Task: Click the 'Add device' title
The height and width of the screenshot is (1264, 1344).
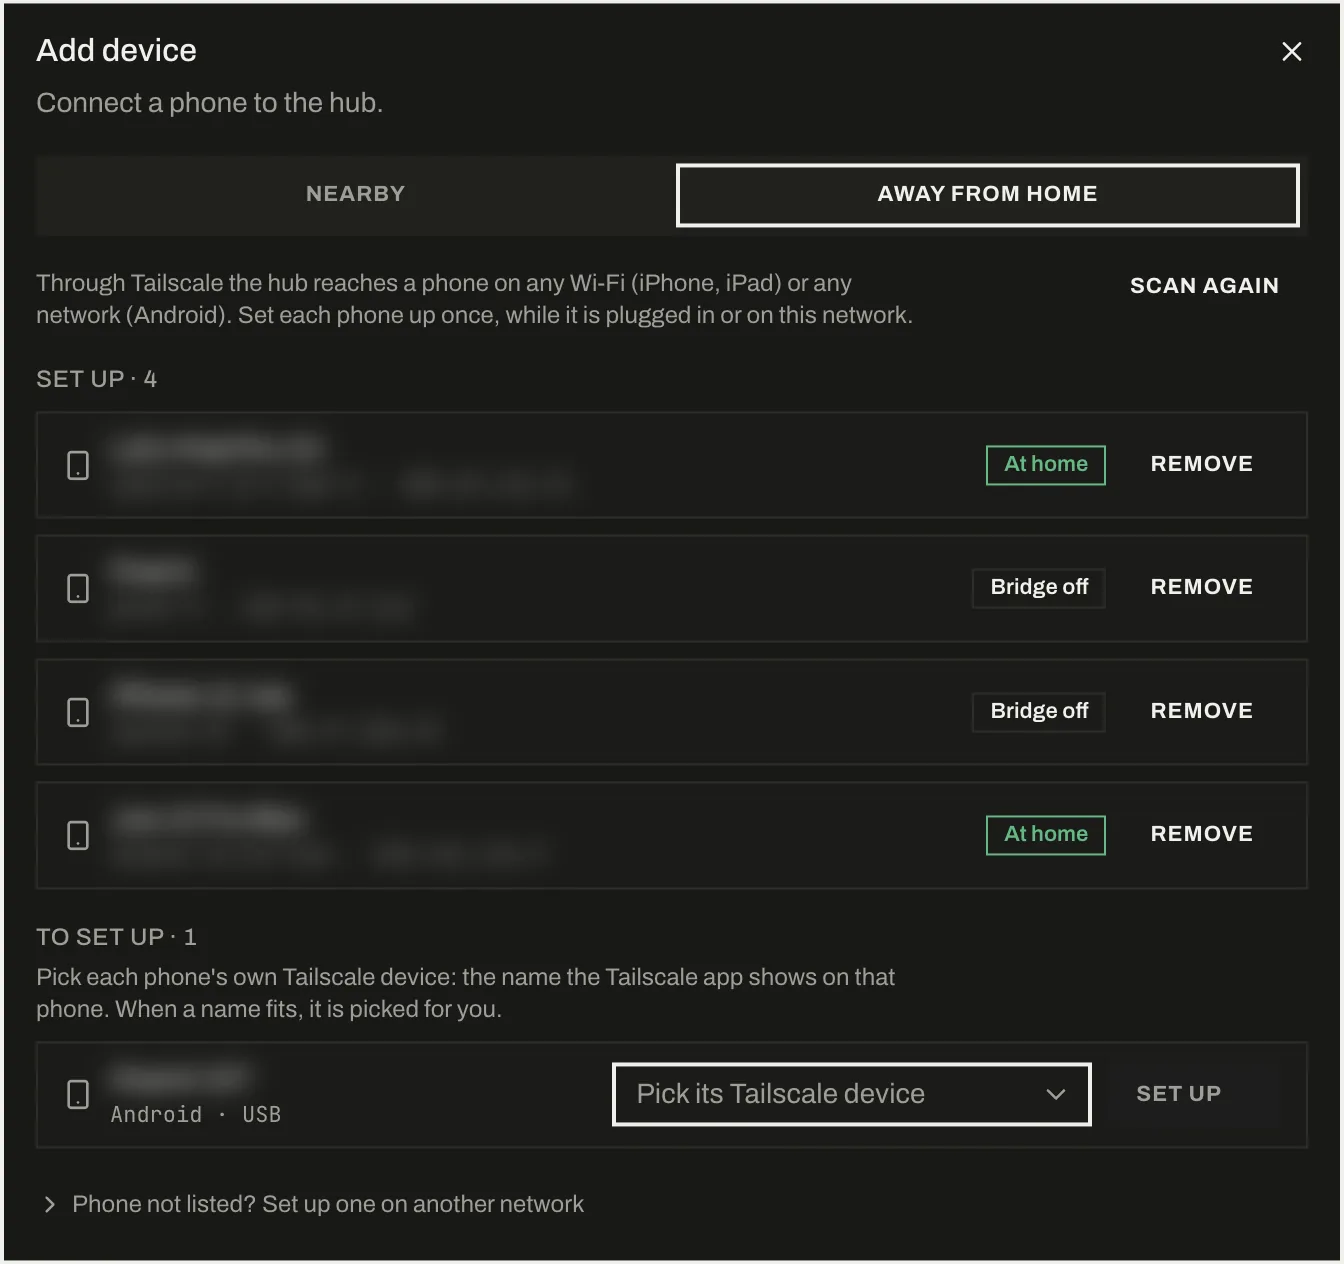Action: coord(117,51)
